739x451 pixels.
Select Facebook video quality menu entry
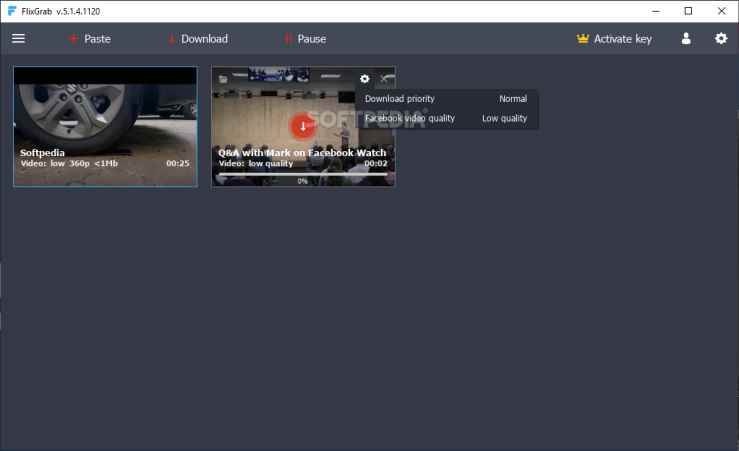[410, 118]
